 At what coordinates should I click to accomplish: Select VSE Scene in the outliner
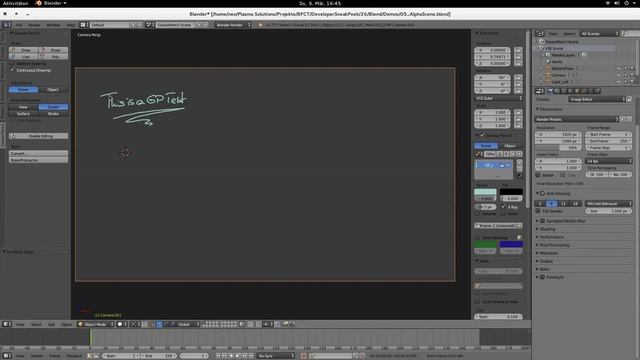coord(554,48)
